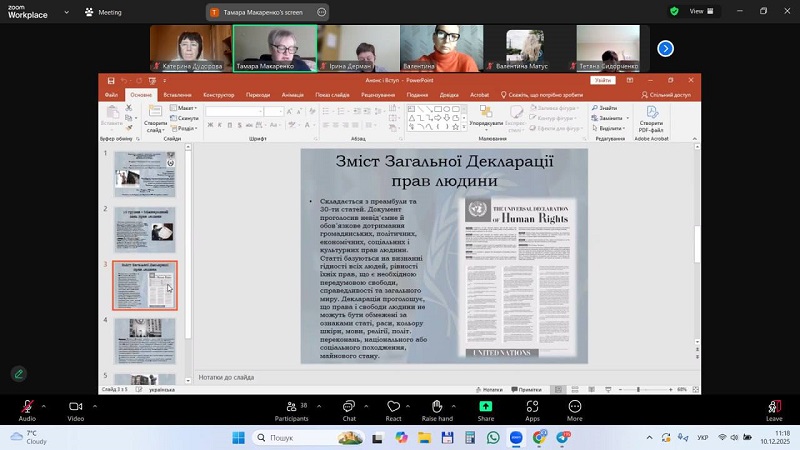Leave the Zoom meeting

774,407
